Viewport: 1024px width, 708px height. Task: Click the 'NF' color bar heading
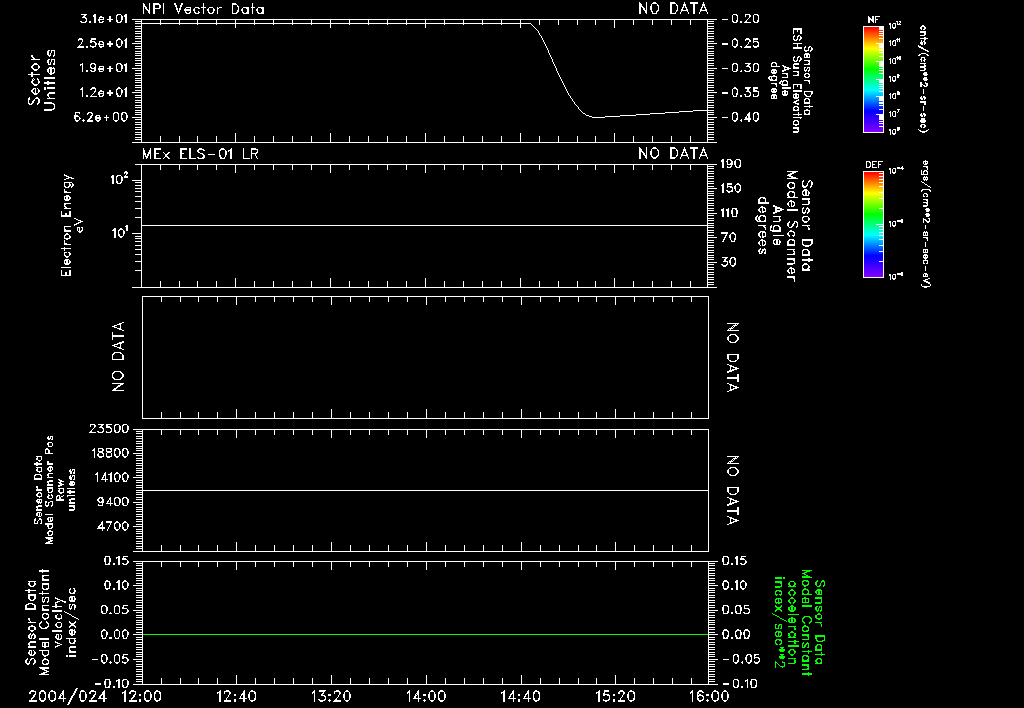873,20
